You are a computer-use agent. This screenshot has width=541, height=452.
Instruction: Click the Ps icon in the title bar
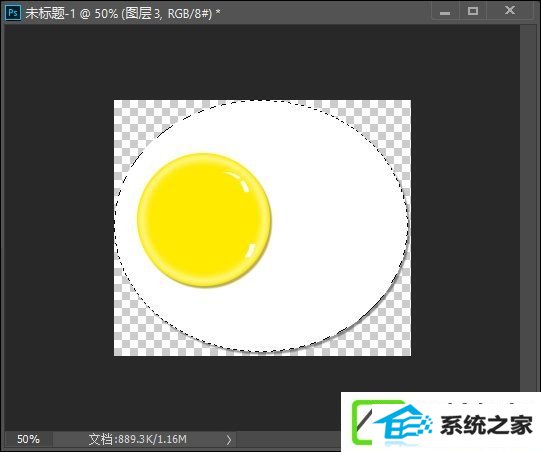point(13,13)
